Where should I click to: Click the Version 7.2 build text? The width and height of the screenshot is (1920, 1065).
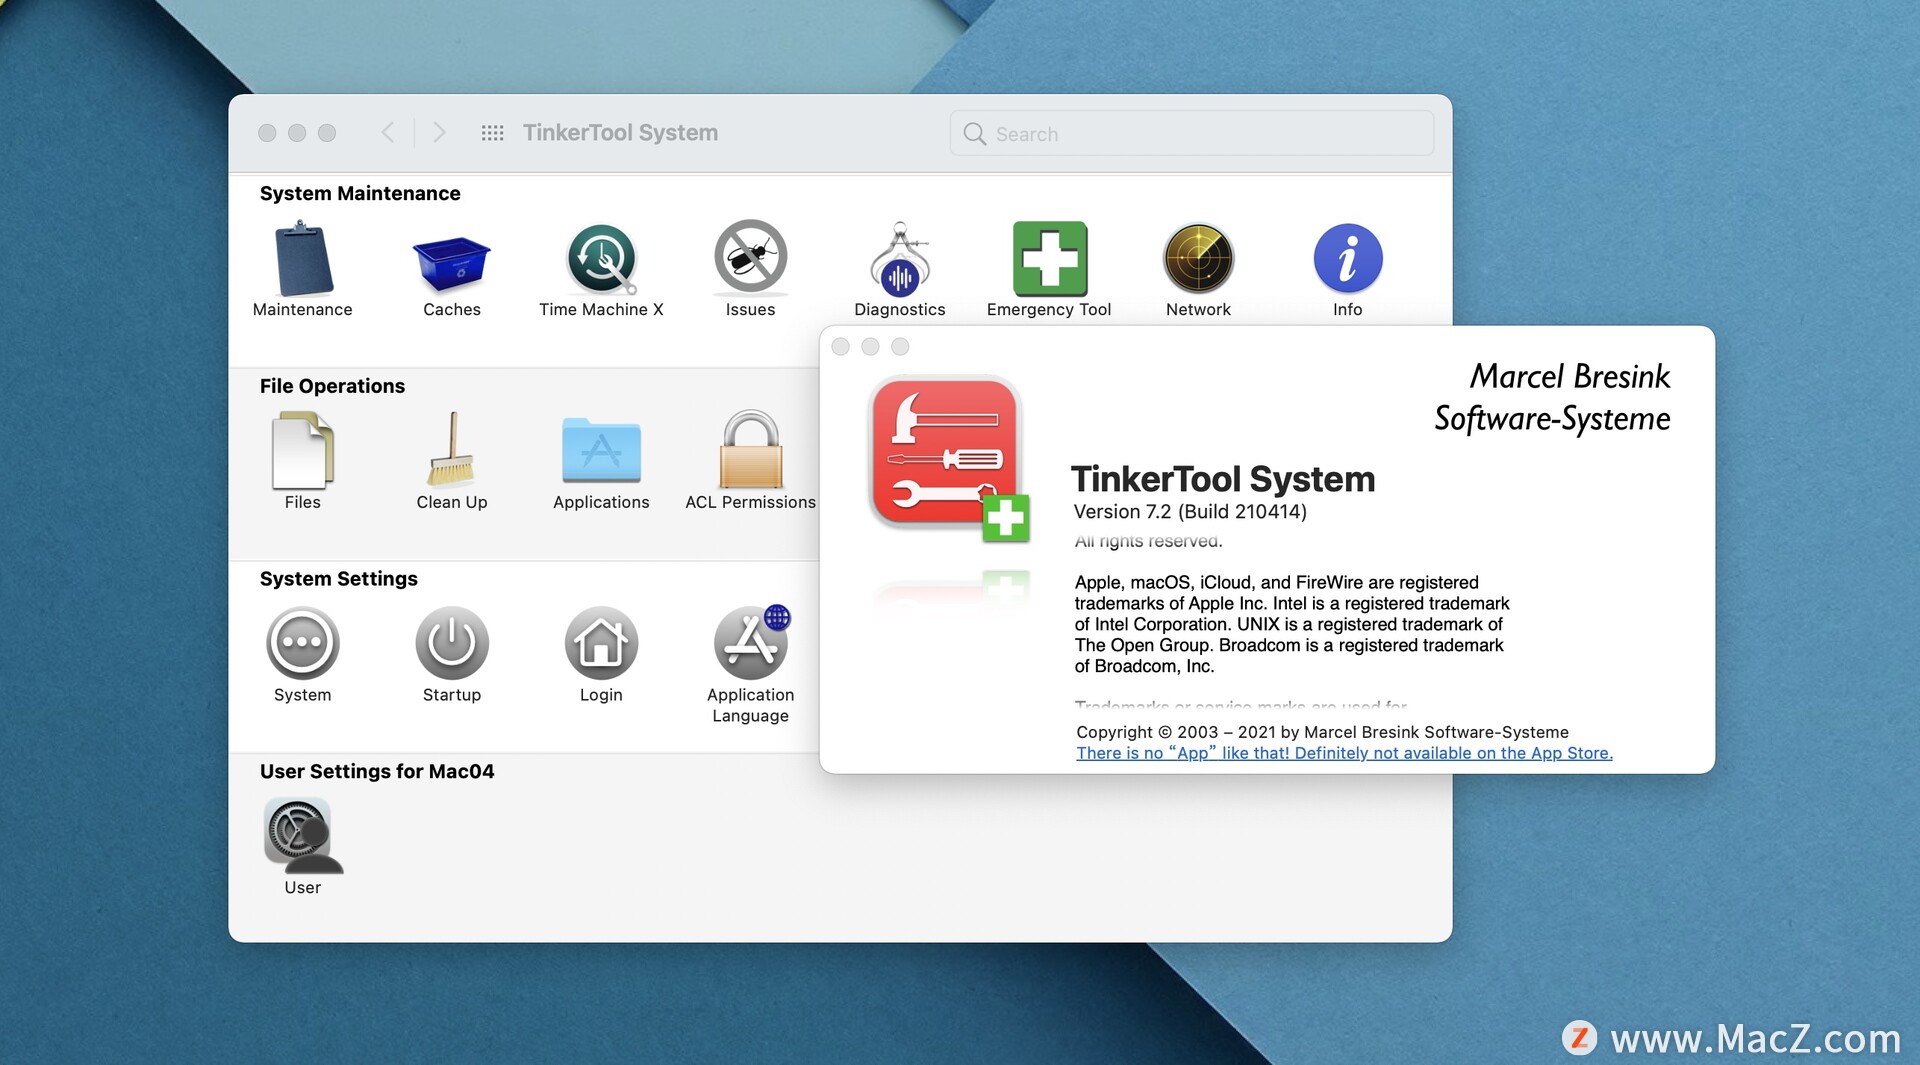click(1190, 512)
